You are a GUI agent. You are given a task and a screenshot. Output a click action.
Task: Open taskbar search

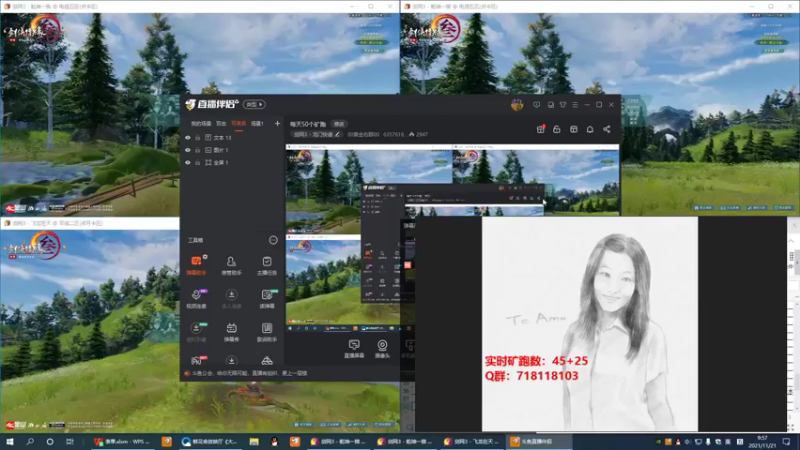click(x=30, y=442)
